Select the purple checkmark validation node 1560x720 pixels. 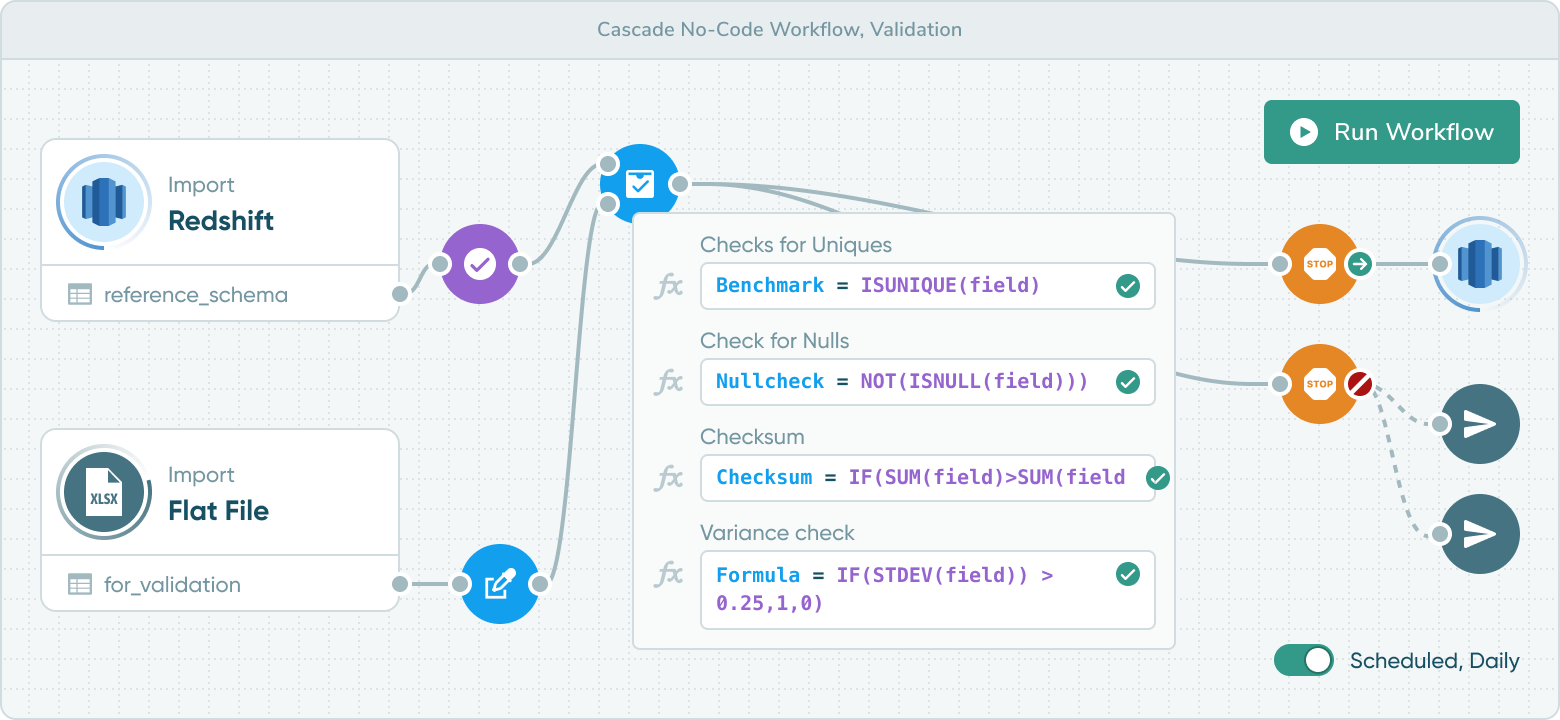[480, 264]
